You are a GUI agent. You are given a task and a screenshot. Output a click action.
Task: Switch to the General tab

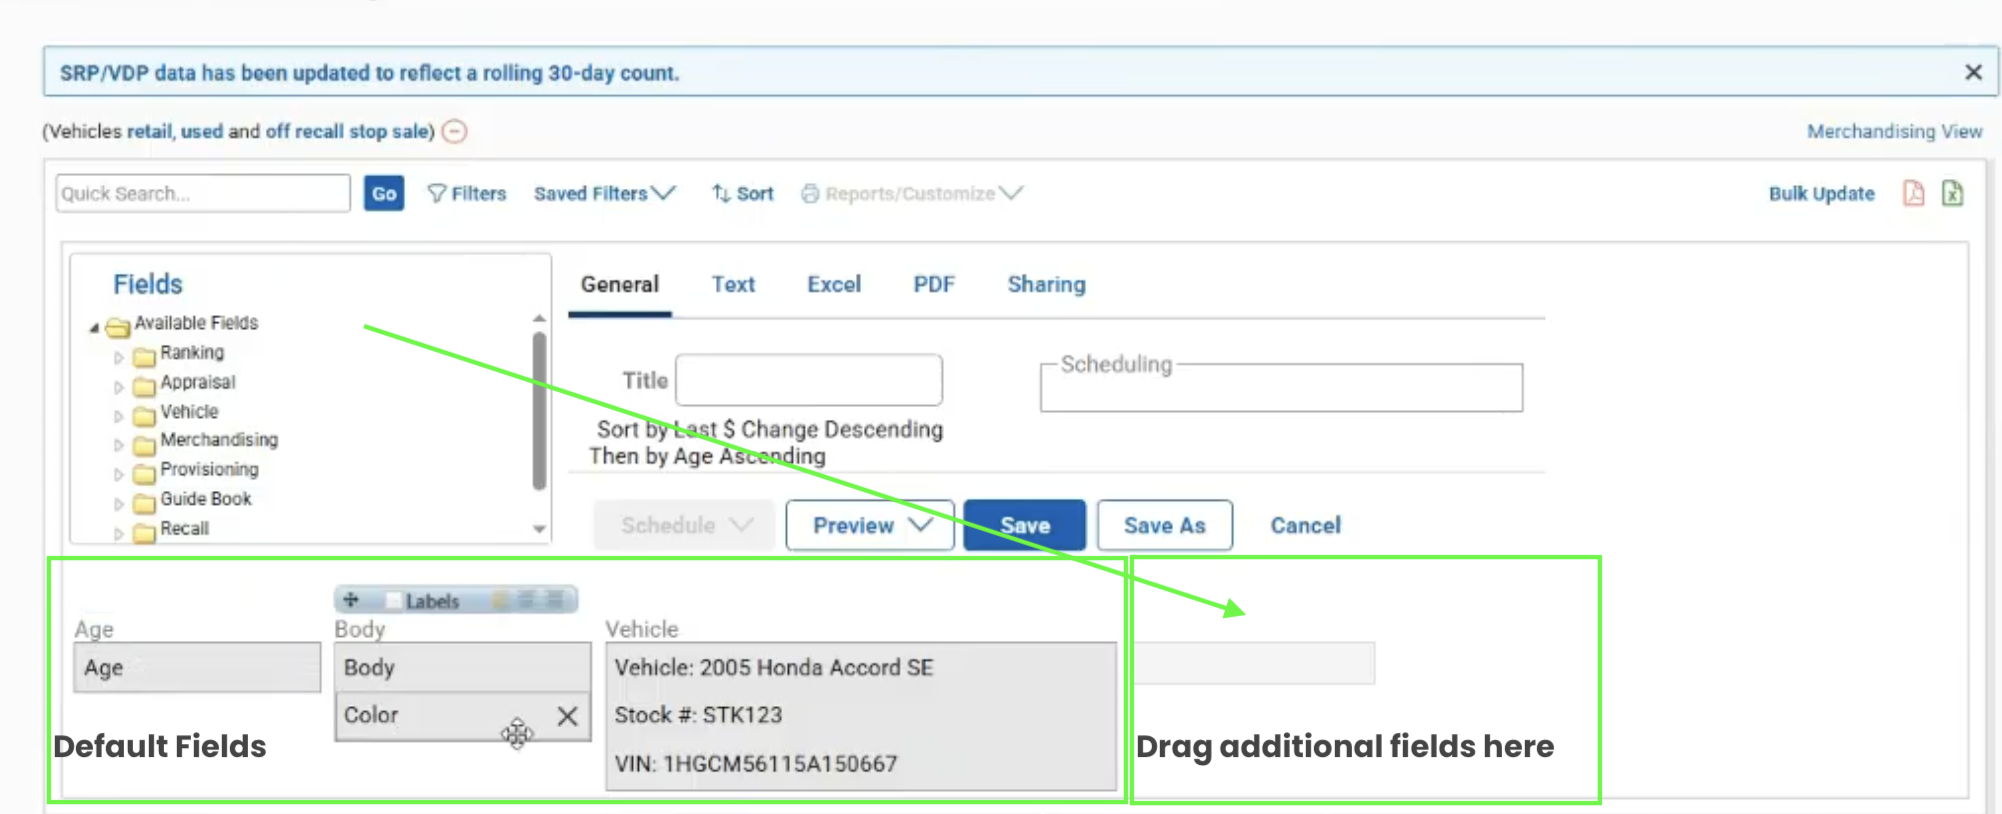pos(620,284)
